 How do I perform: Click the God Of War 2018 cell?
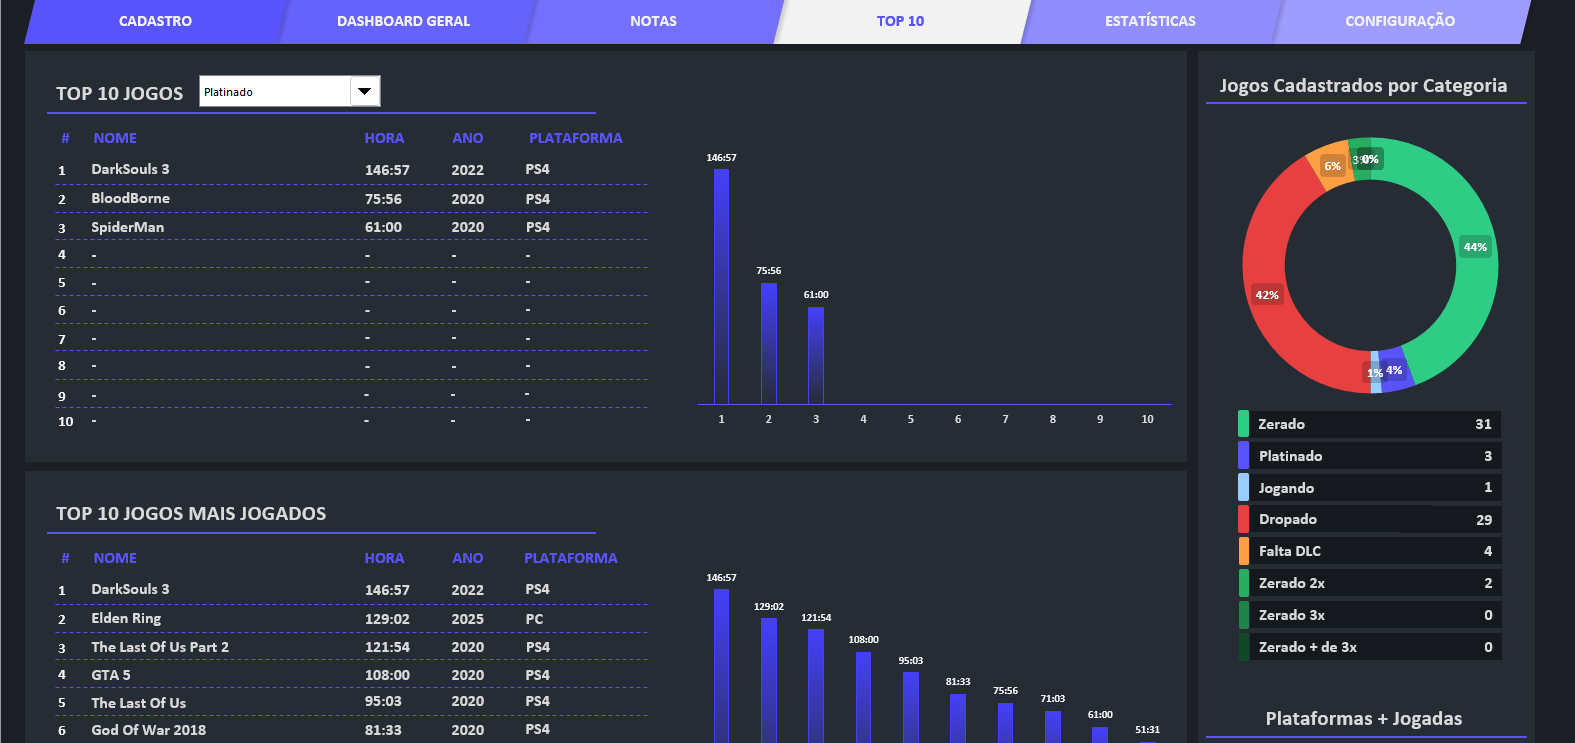pyautogui.click(x=148, y=730)
